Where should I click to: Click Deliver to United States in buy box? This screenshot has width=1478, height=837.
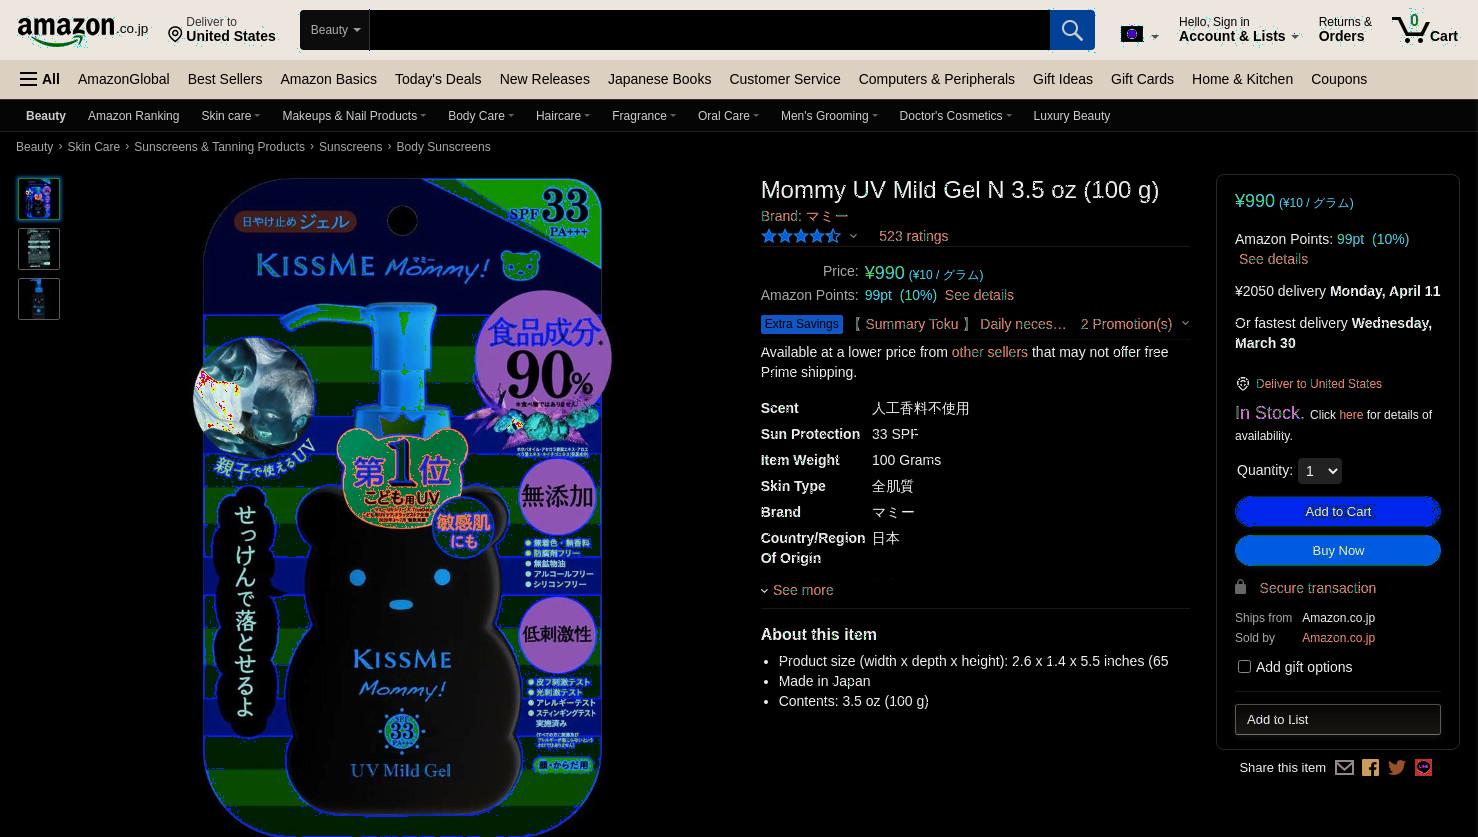coord(1318,384)
